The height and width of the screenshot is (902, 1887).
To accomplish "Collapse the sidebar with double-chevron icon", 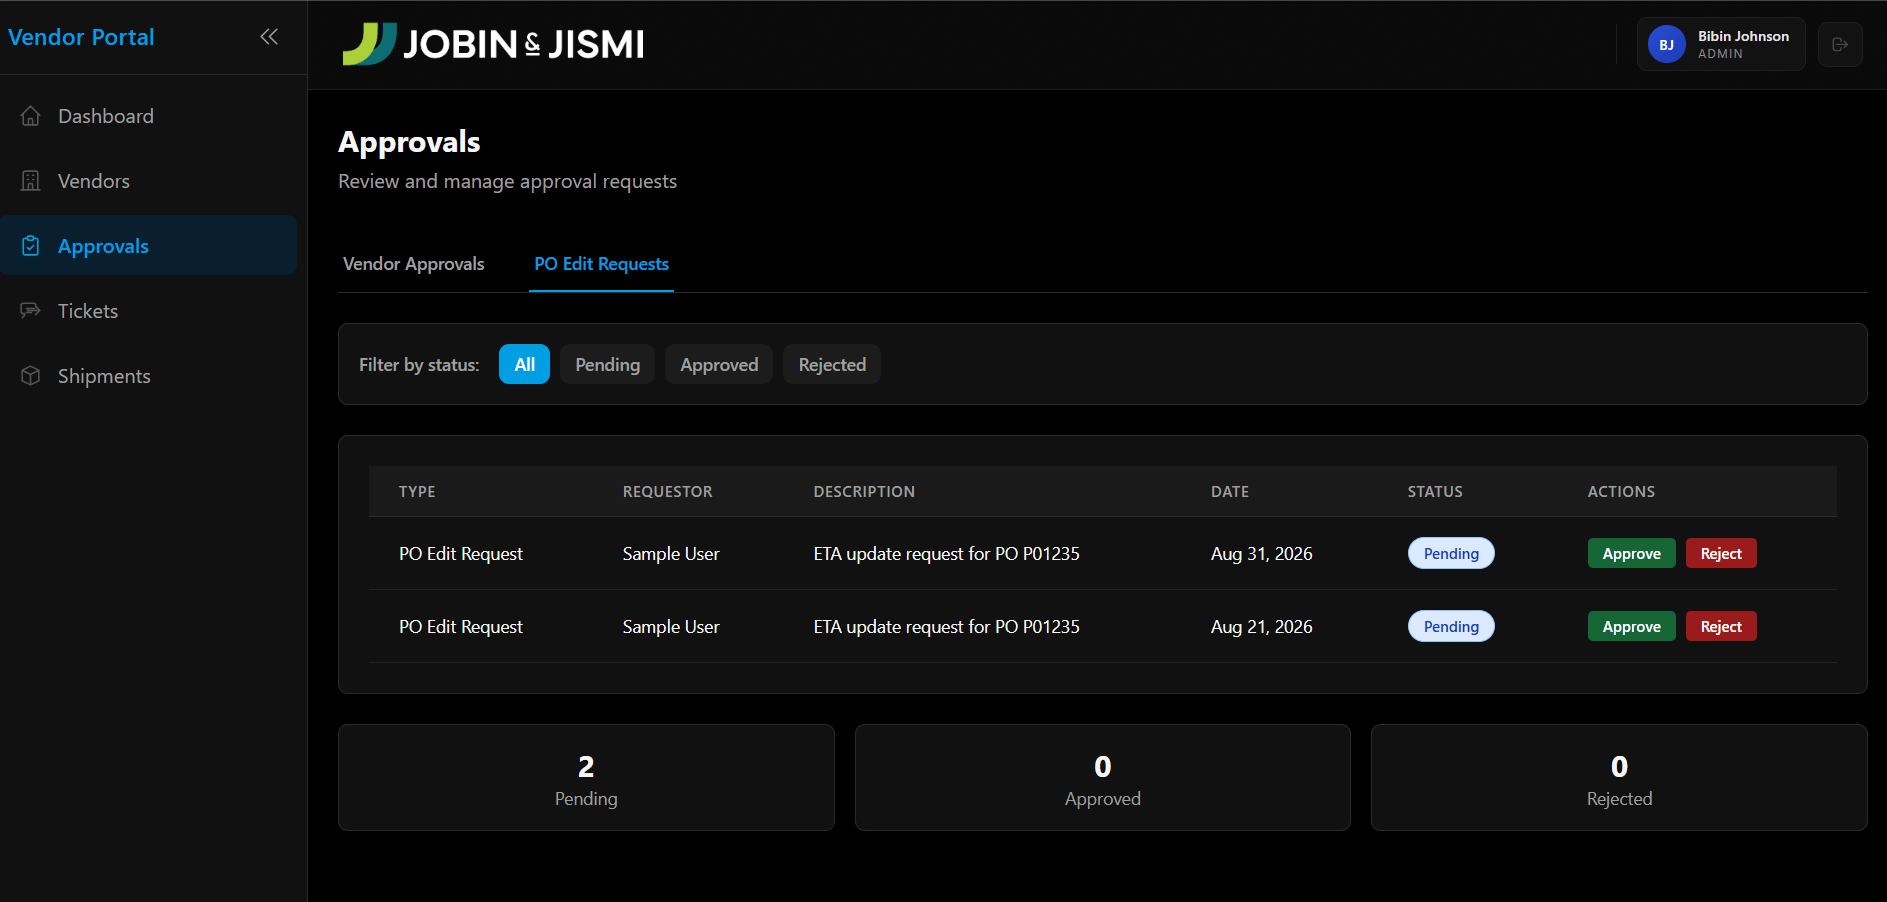I will click(x=269, y=37).
